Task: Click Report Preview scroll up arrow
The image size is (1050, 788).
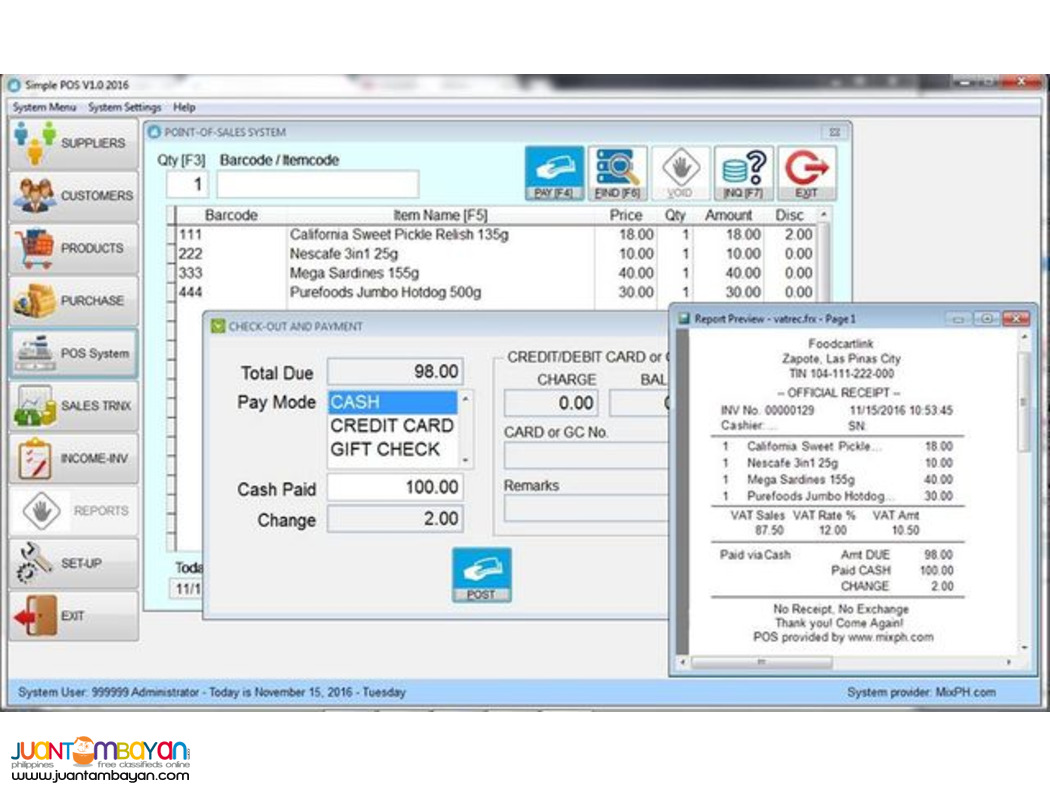Action: tap(1024, 338)
